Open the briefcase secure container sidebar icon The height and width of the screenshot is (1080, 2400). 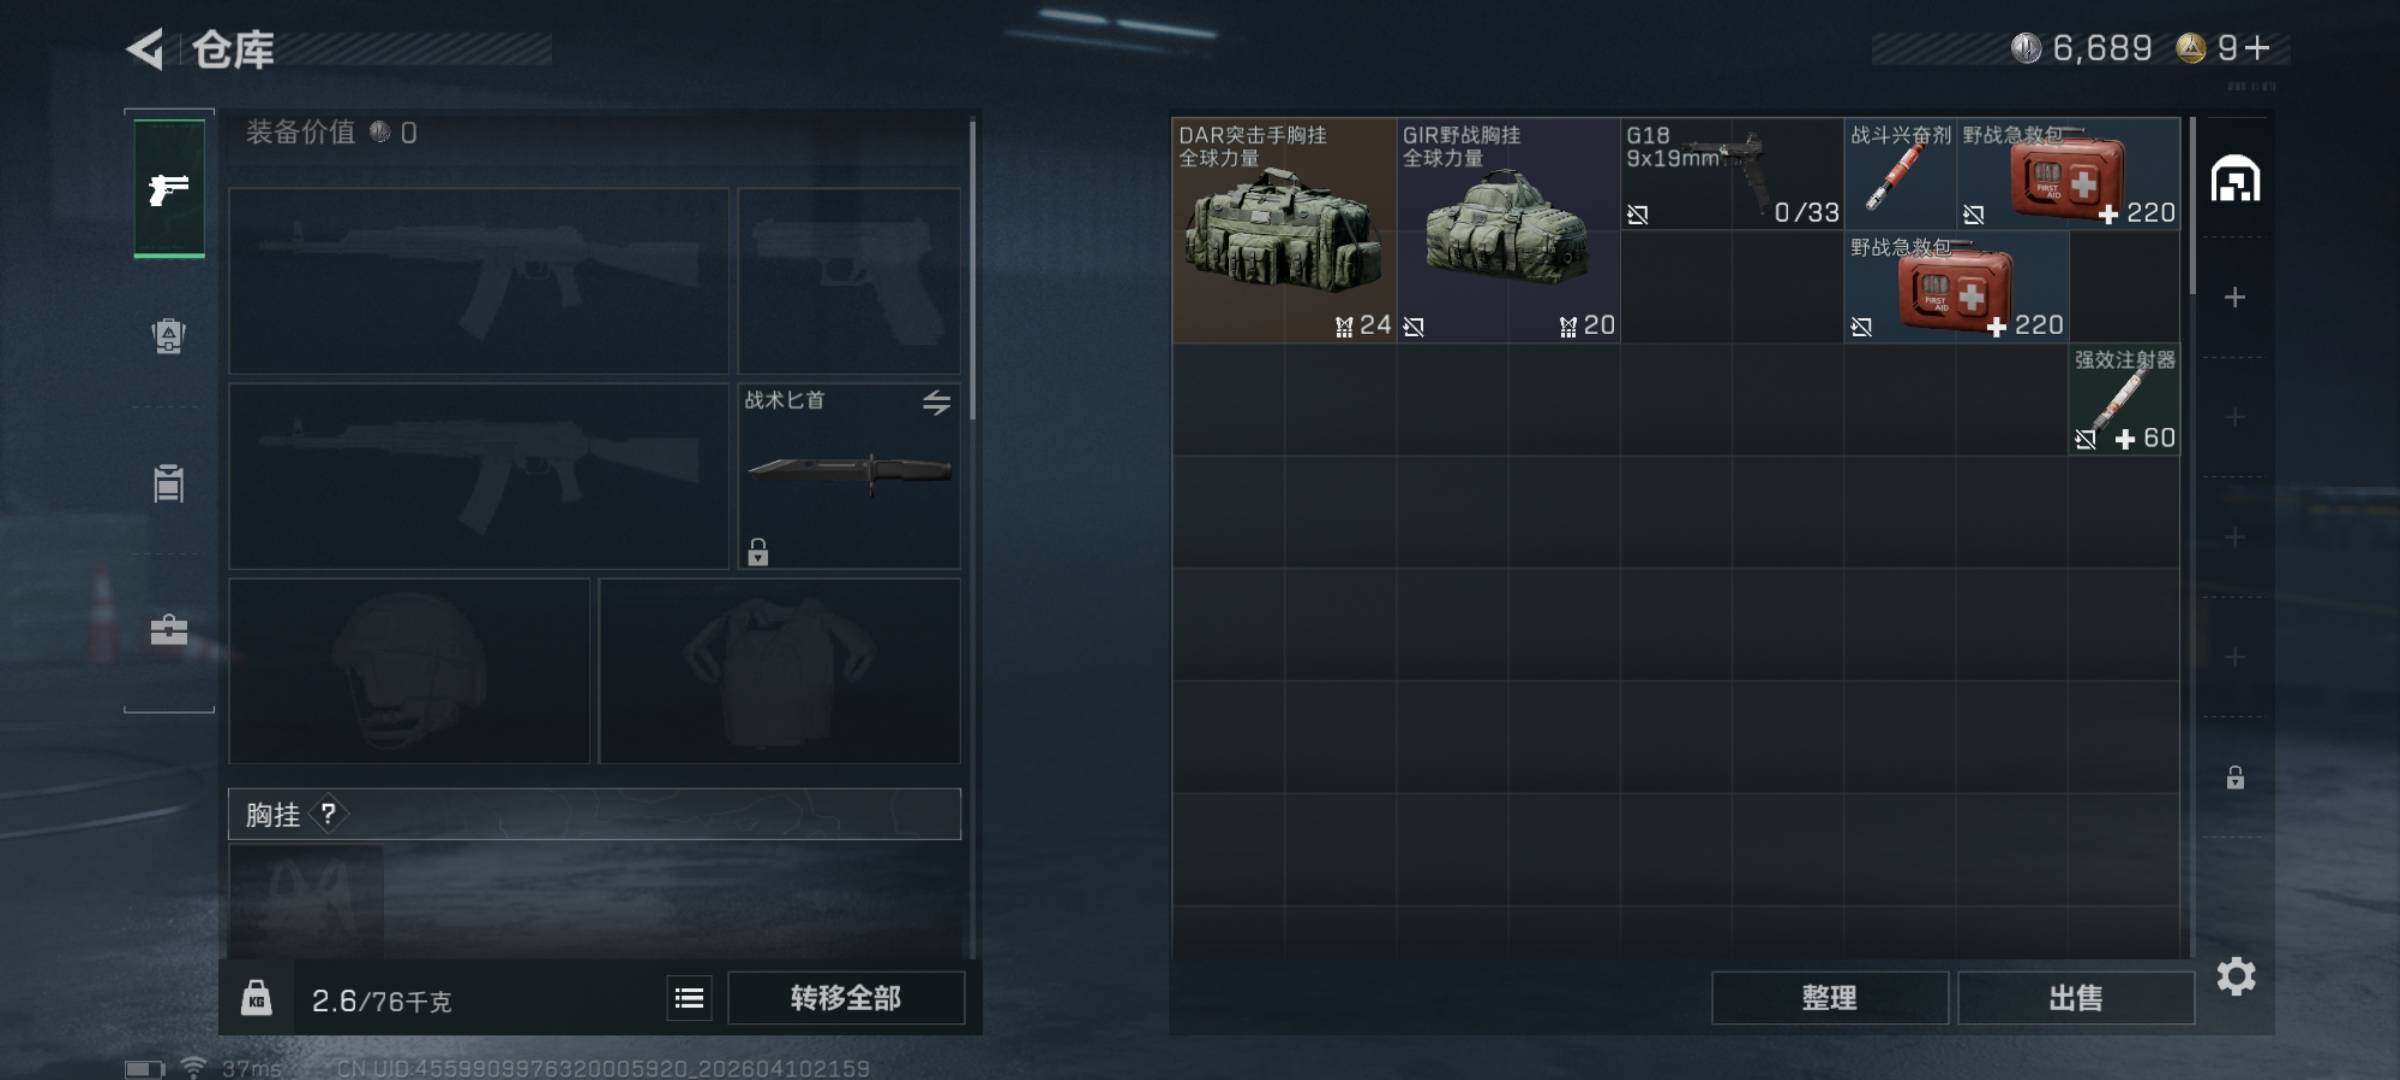(x=169, y=630)
